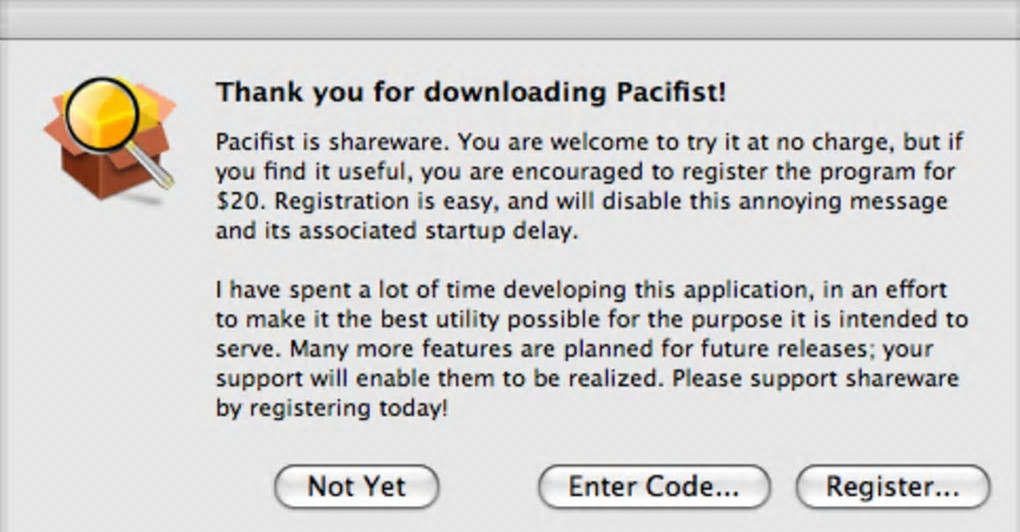
Task: Click the dialog's title bar
Action: 510,20
